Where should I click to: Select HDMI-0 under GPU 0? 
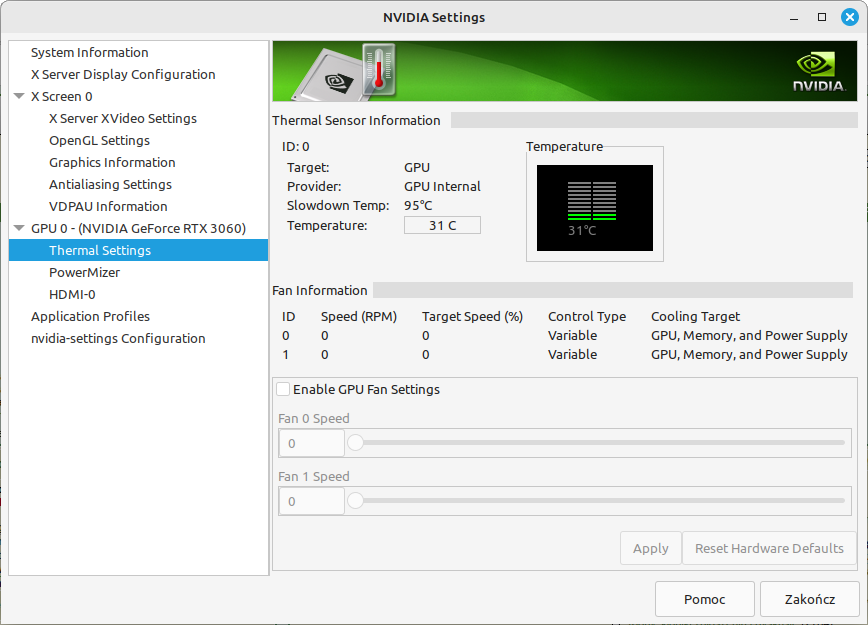coord(75,294)
